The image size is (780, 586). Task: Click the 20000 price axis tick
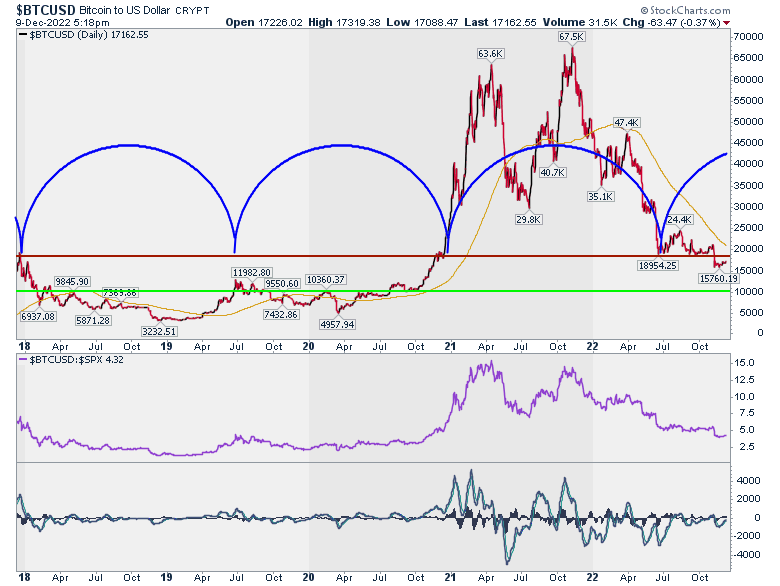748,249
